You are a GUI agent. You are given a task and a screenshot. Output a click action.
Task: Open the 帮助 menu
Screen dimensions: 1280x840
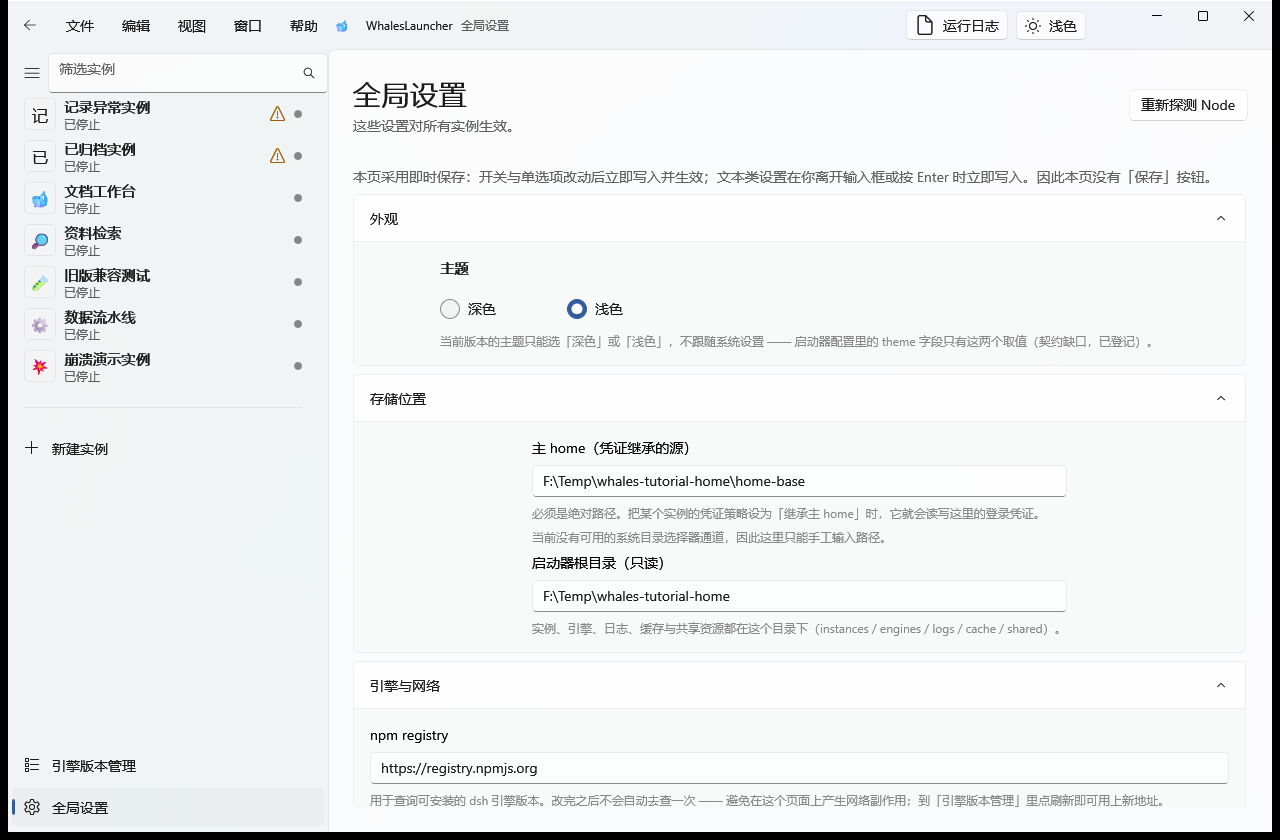tap(304, 26)
